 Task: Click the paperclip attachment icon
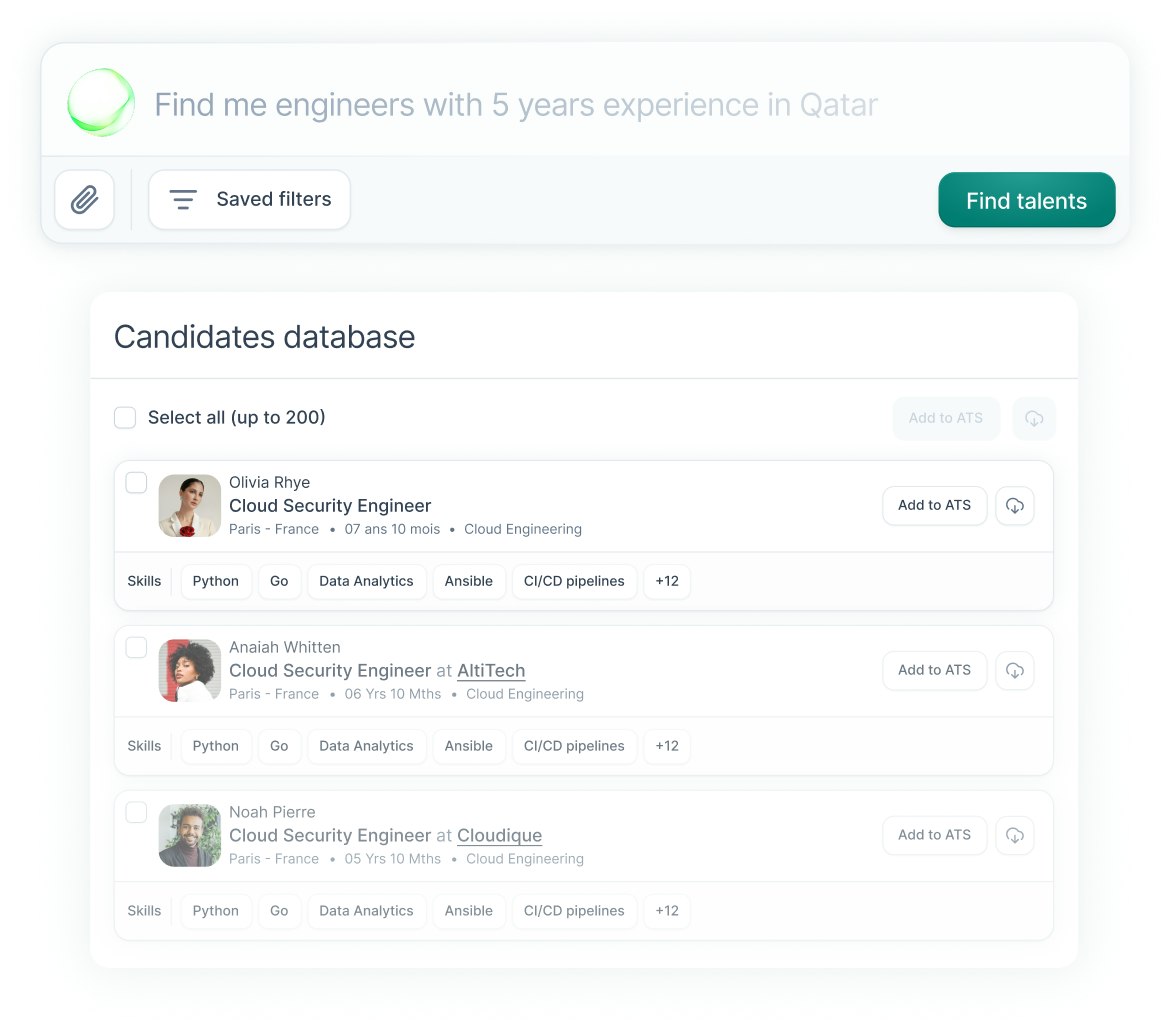point(85,200)
